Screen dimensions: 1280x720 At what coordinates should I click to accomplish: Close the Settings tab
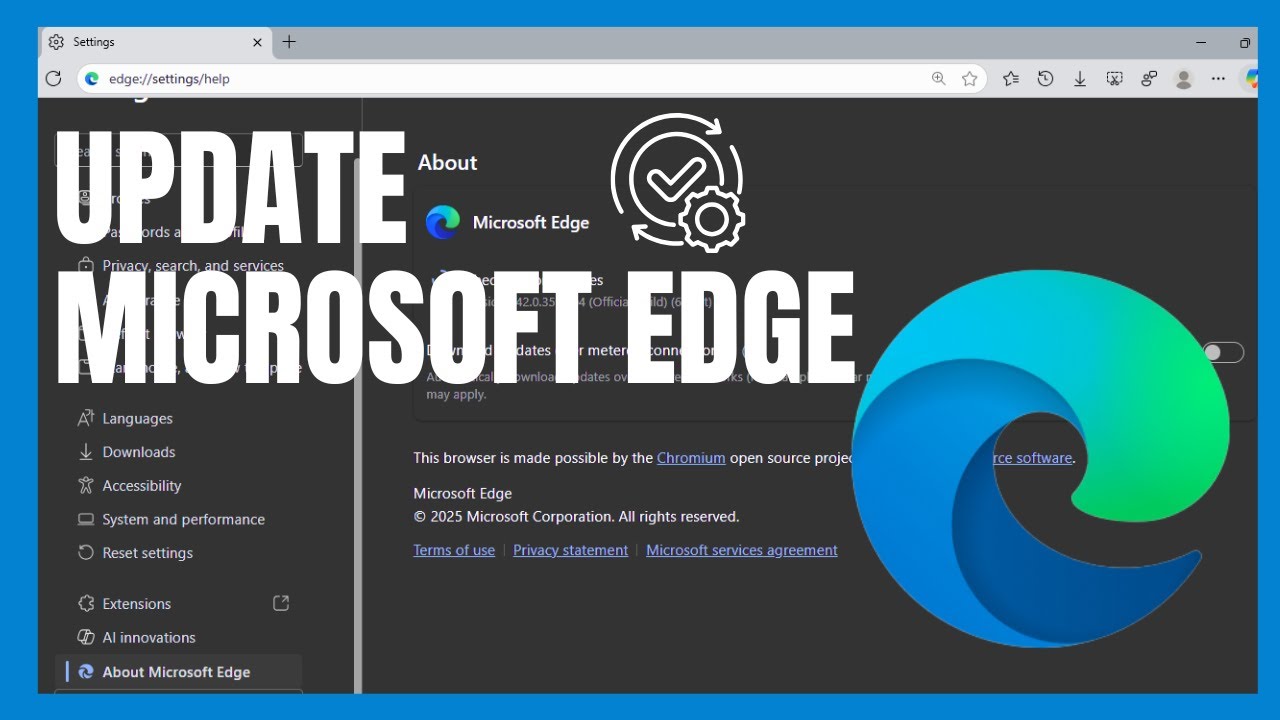tap(257, 42)
